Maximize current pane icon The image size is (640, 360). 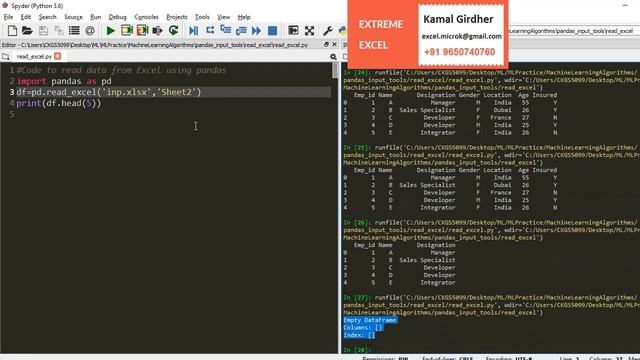click(293, 31)
